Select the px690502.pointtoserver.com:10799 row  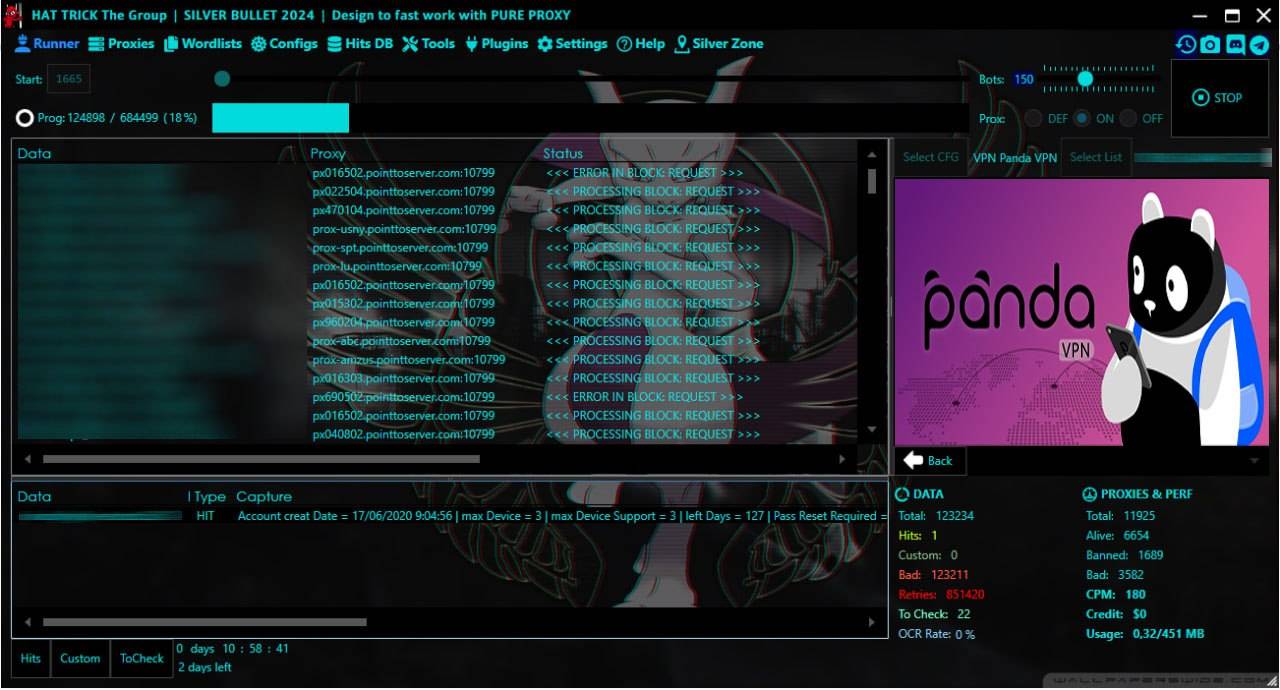[438, 397]
